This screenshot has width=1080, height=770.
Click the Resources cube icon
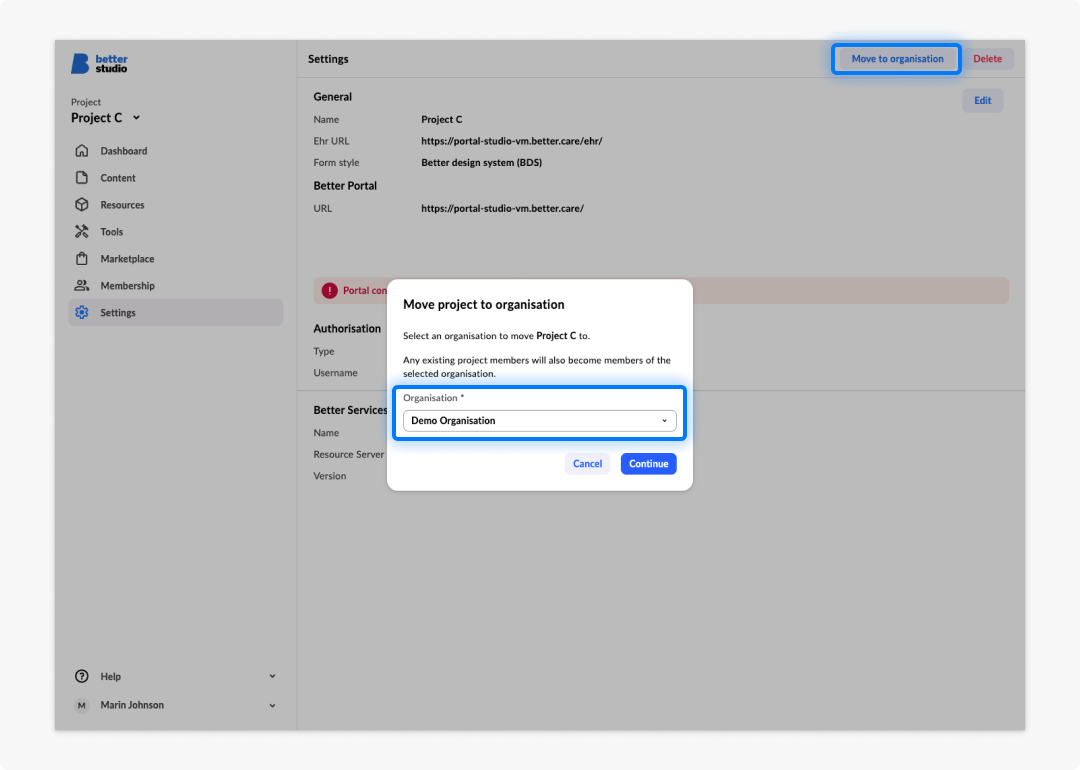point(82,205)
